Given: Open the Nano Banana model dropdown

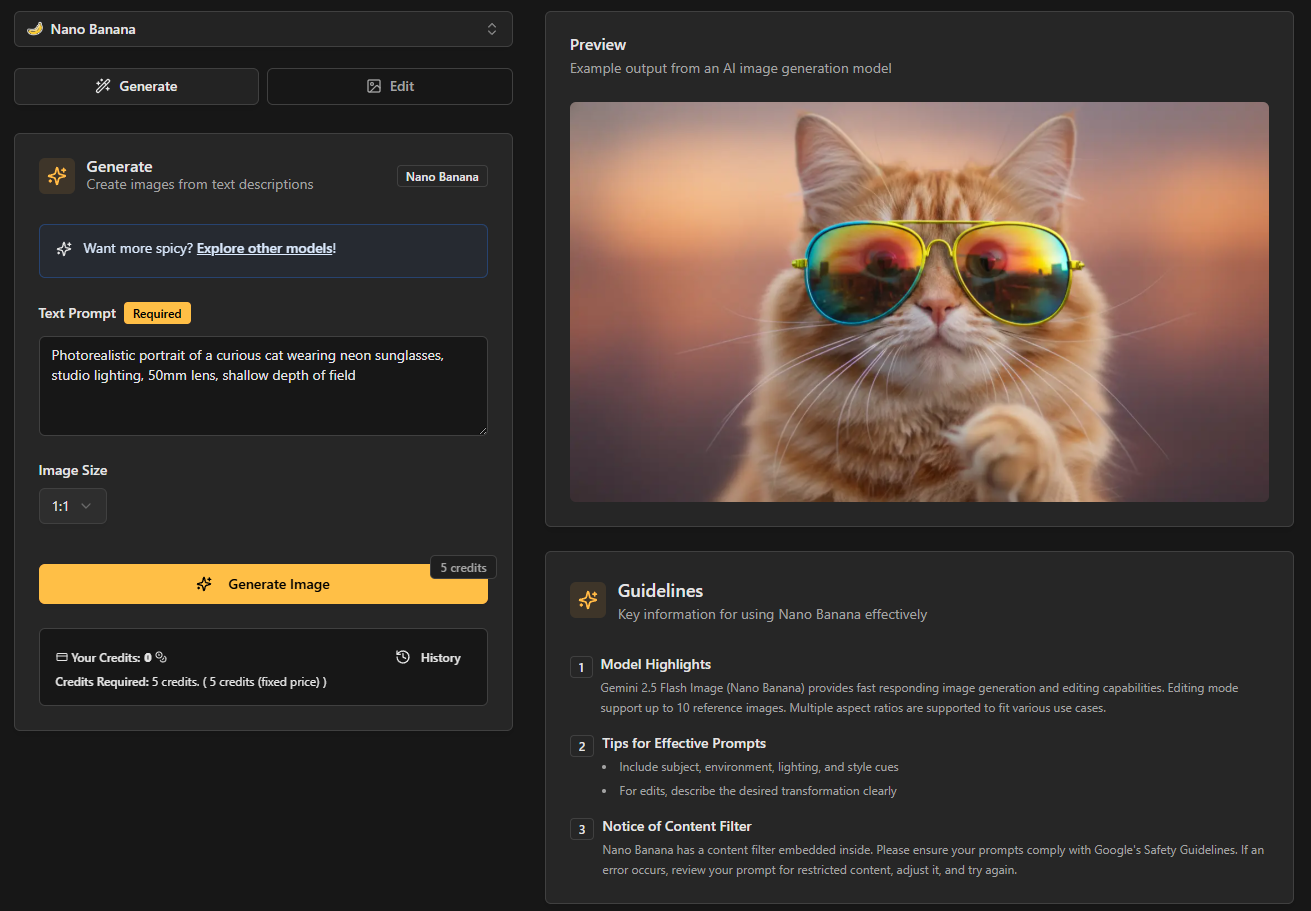Looking at the screenshot, I should click(263, 29).
